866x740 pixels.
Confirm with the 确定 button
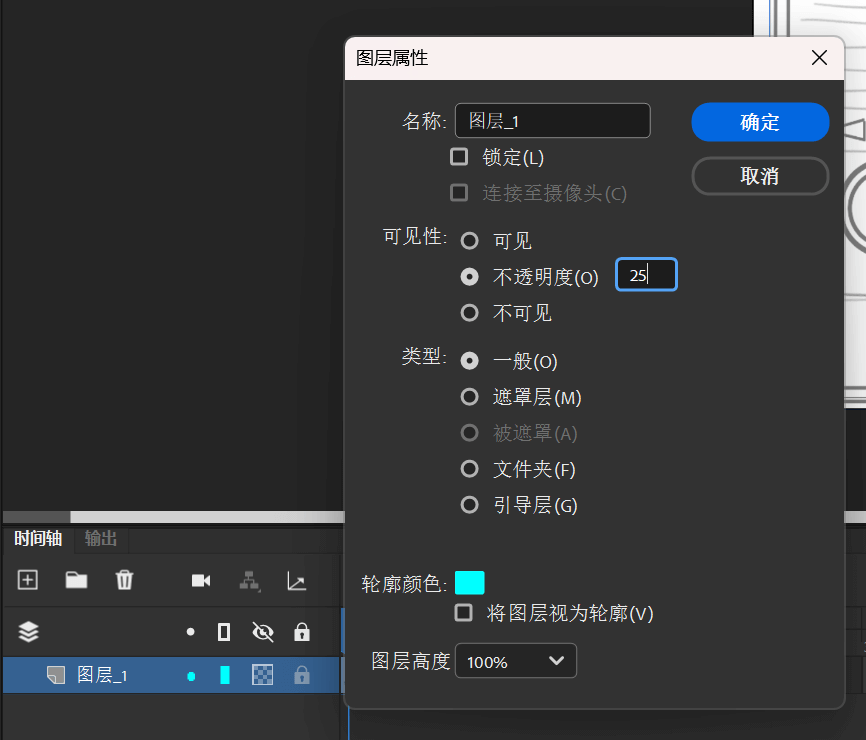pos(760,122)
